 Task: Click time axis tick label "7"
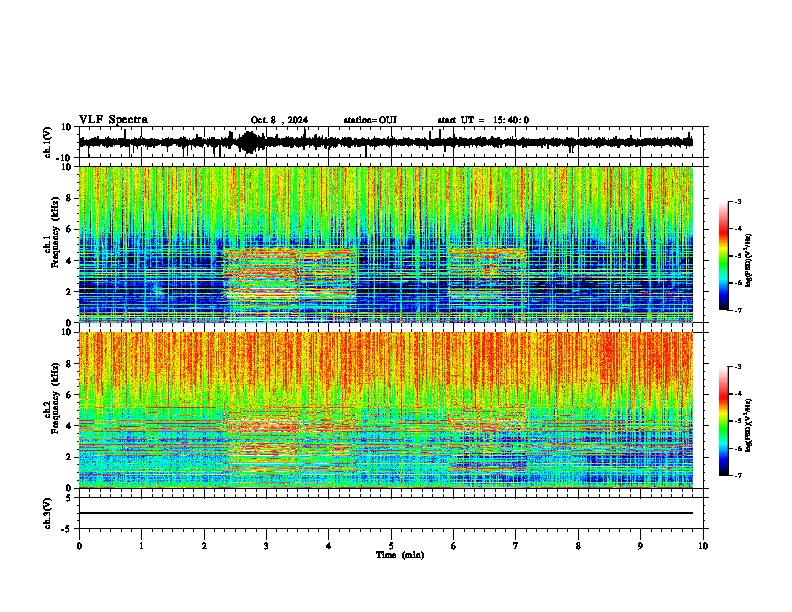tap(516, 546)
